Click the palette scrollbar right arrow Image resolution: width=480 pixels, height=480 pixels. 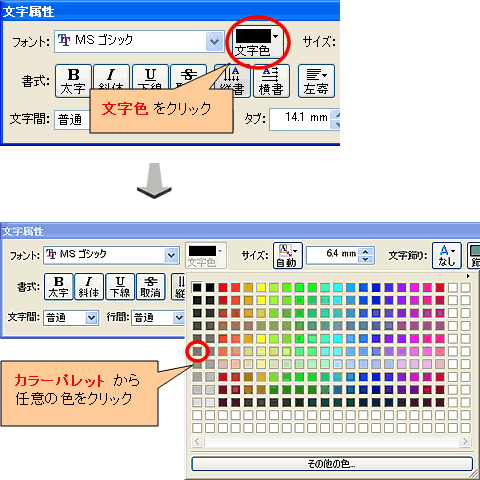(x=464, y=441)
